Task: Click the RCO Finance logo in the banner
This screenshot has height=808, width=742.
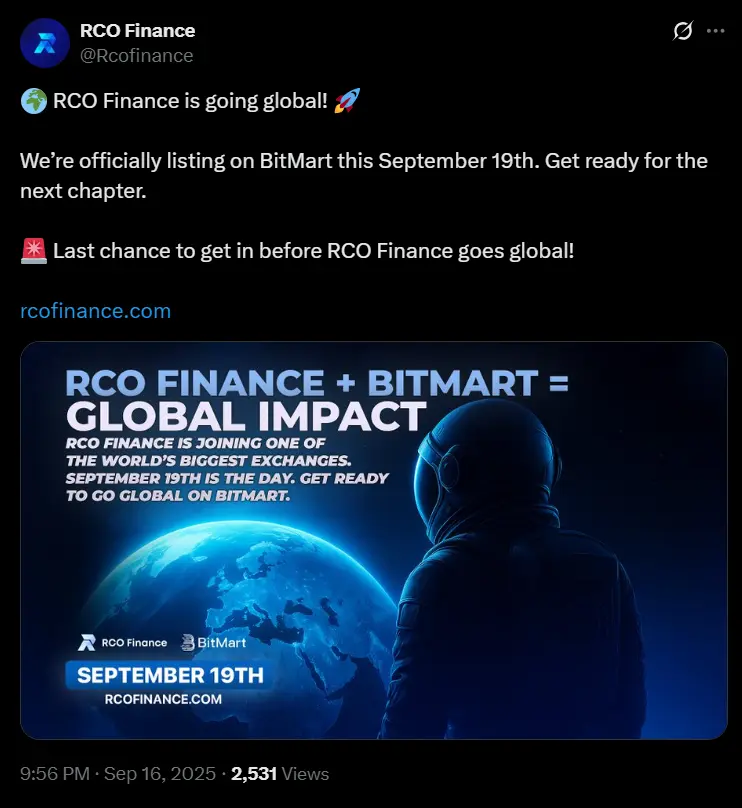Action: [x=123, y=643]
